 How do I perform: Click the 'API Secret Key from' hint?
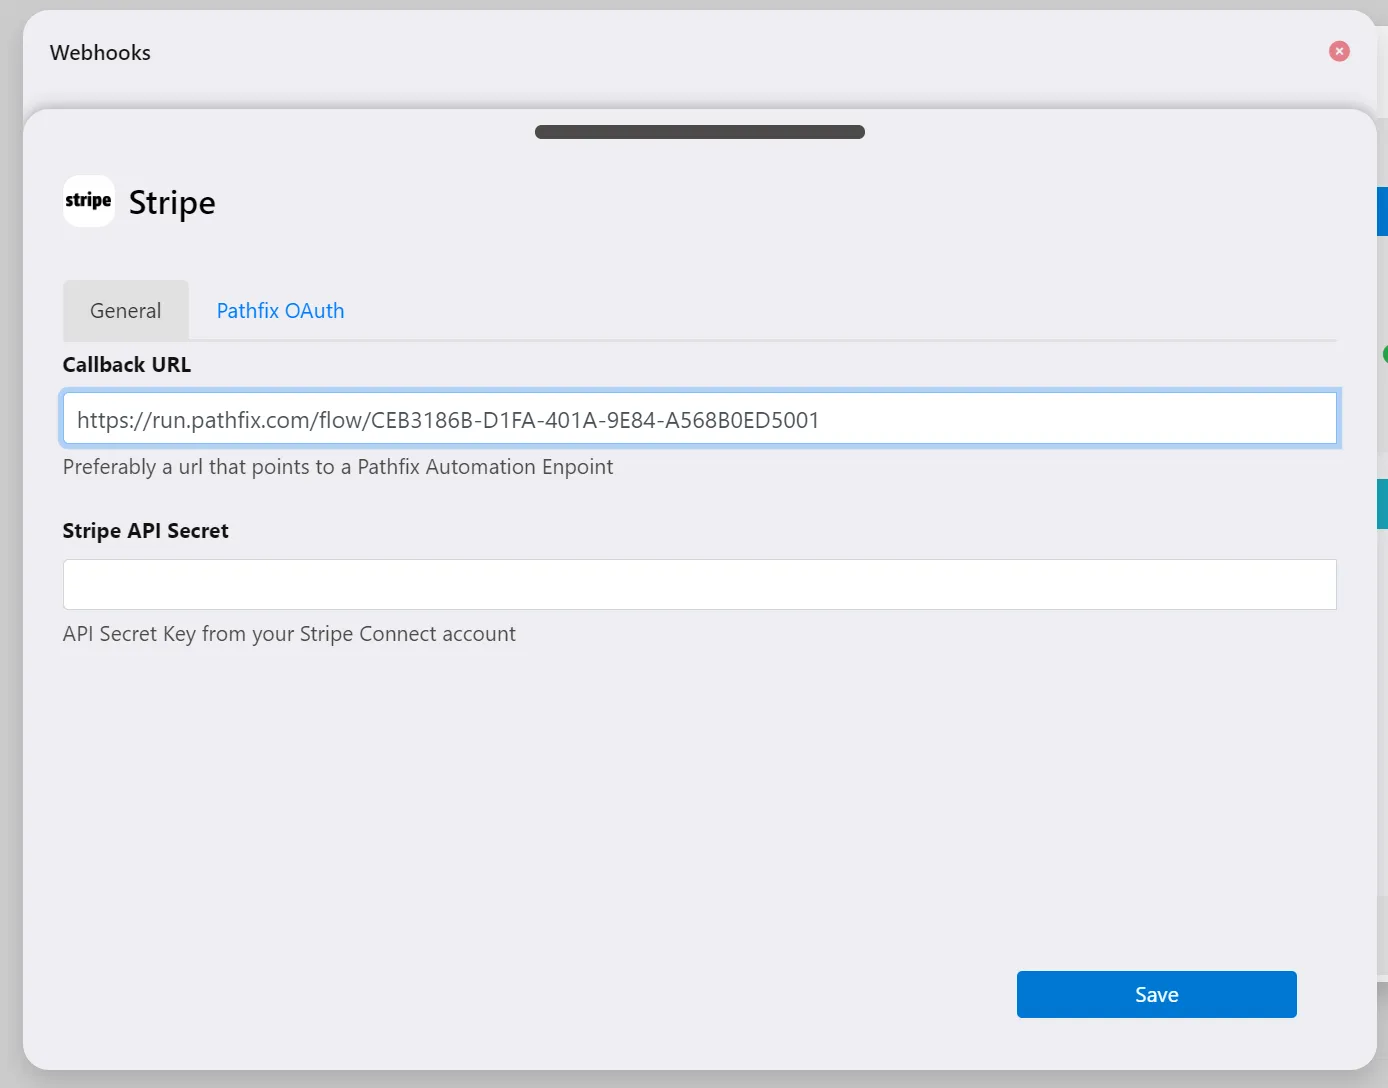pyautogui.click(x=289, y=634)
